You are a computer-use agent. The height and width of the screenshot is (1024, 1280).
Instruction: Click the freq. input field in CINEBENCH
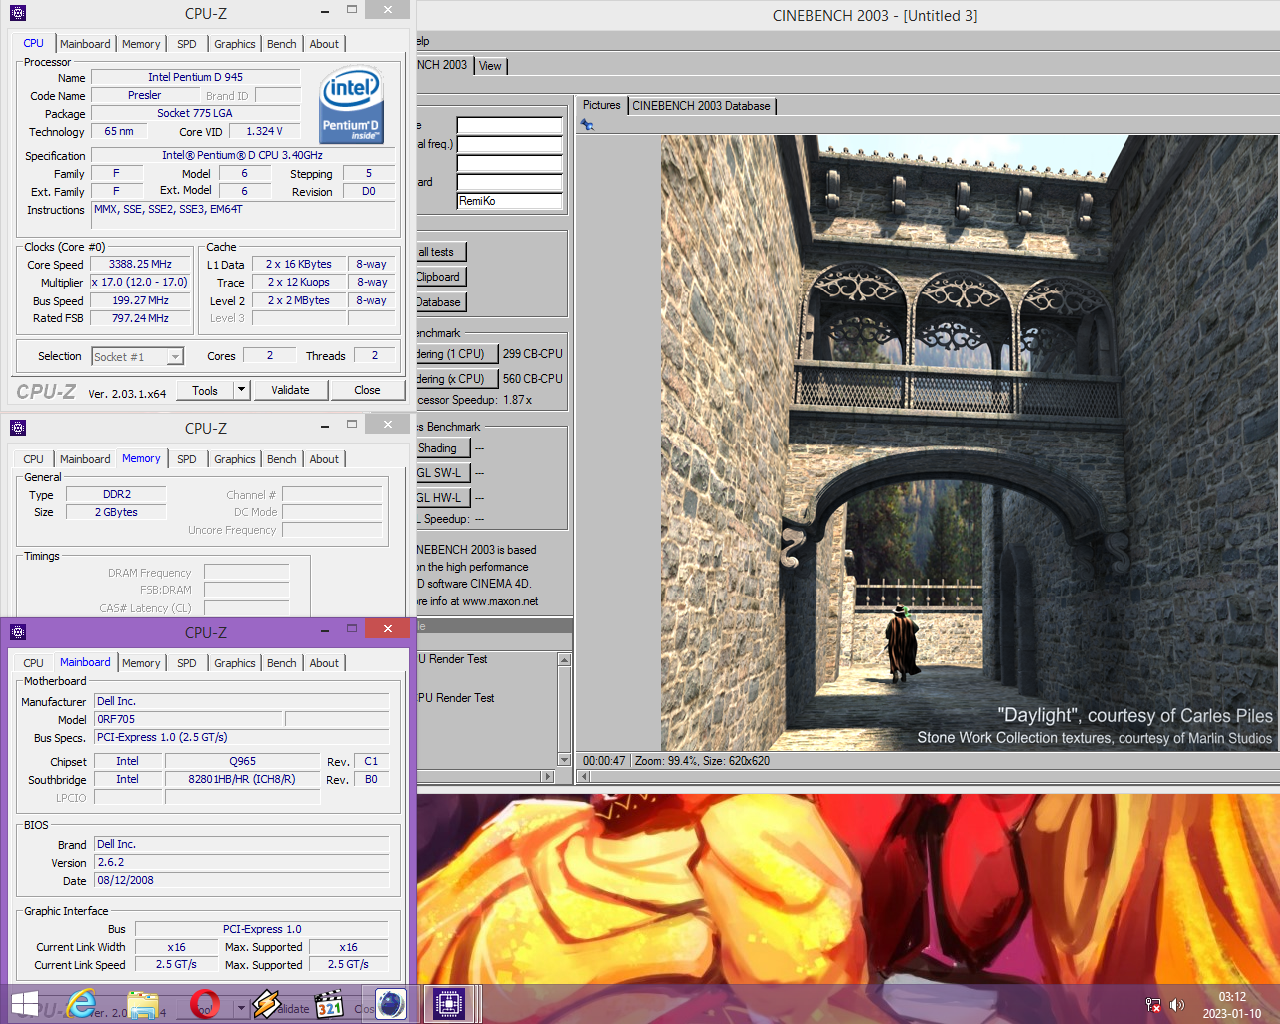(x=510, y=144)
